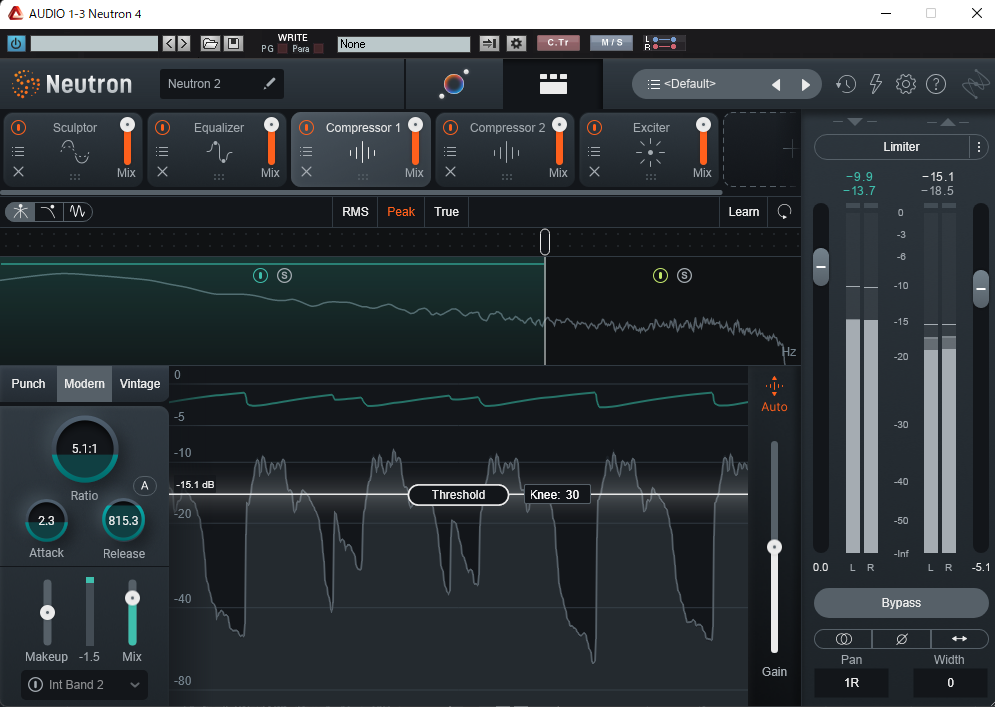This screenshot has height=707, width=995.
Task: Click the Learn crossover button
Action: coord(744,212)
